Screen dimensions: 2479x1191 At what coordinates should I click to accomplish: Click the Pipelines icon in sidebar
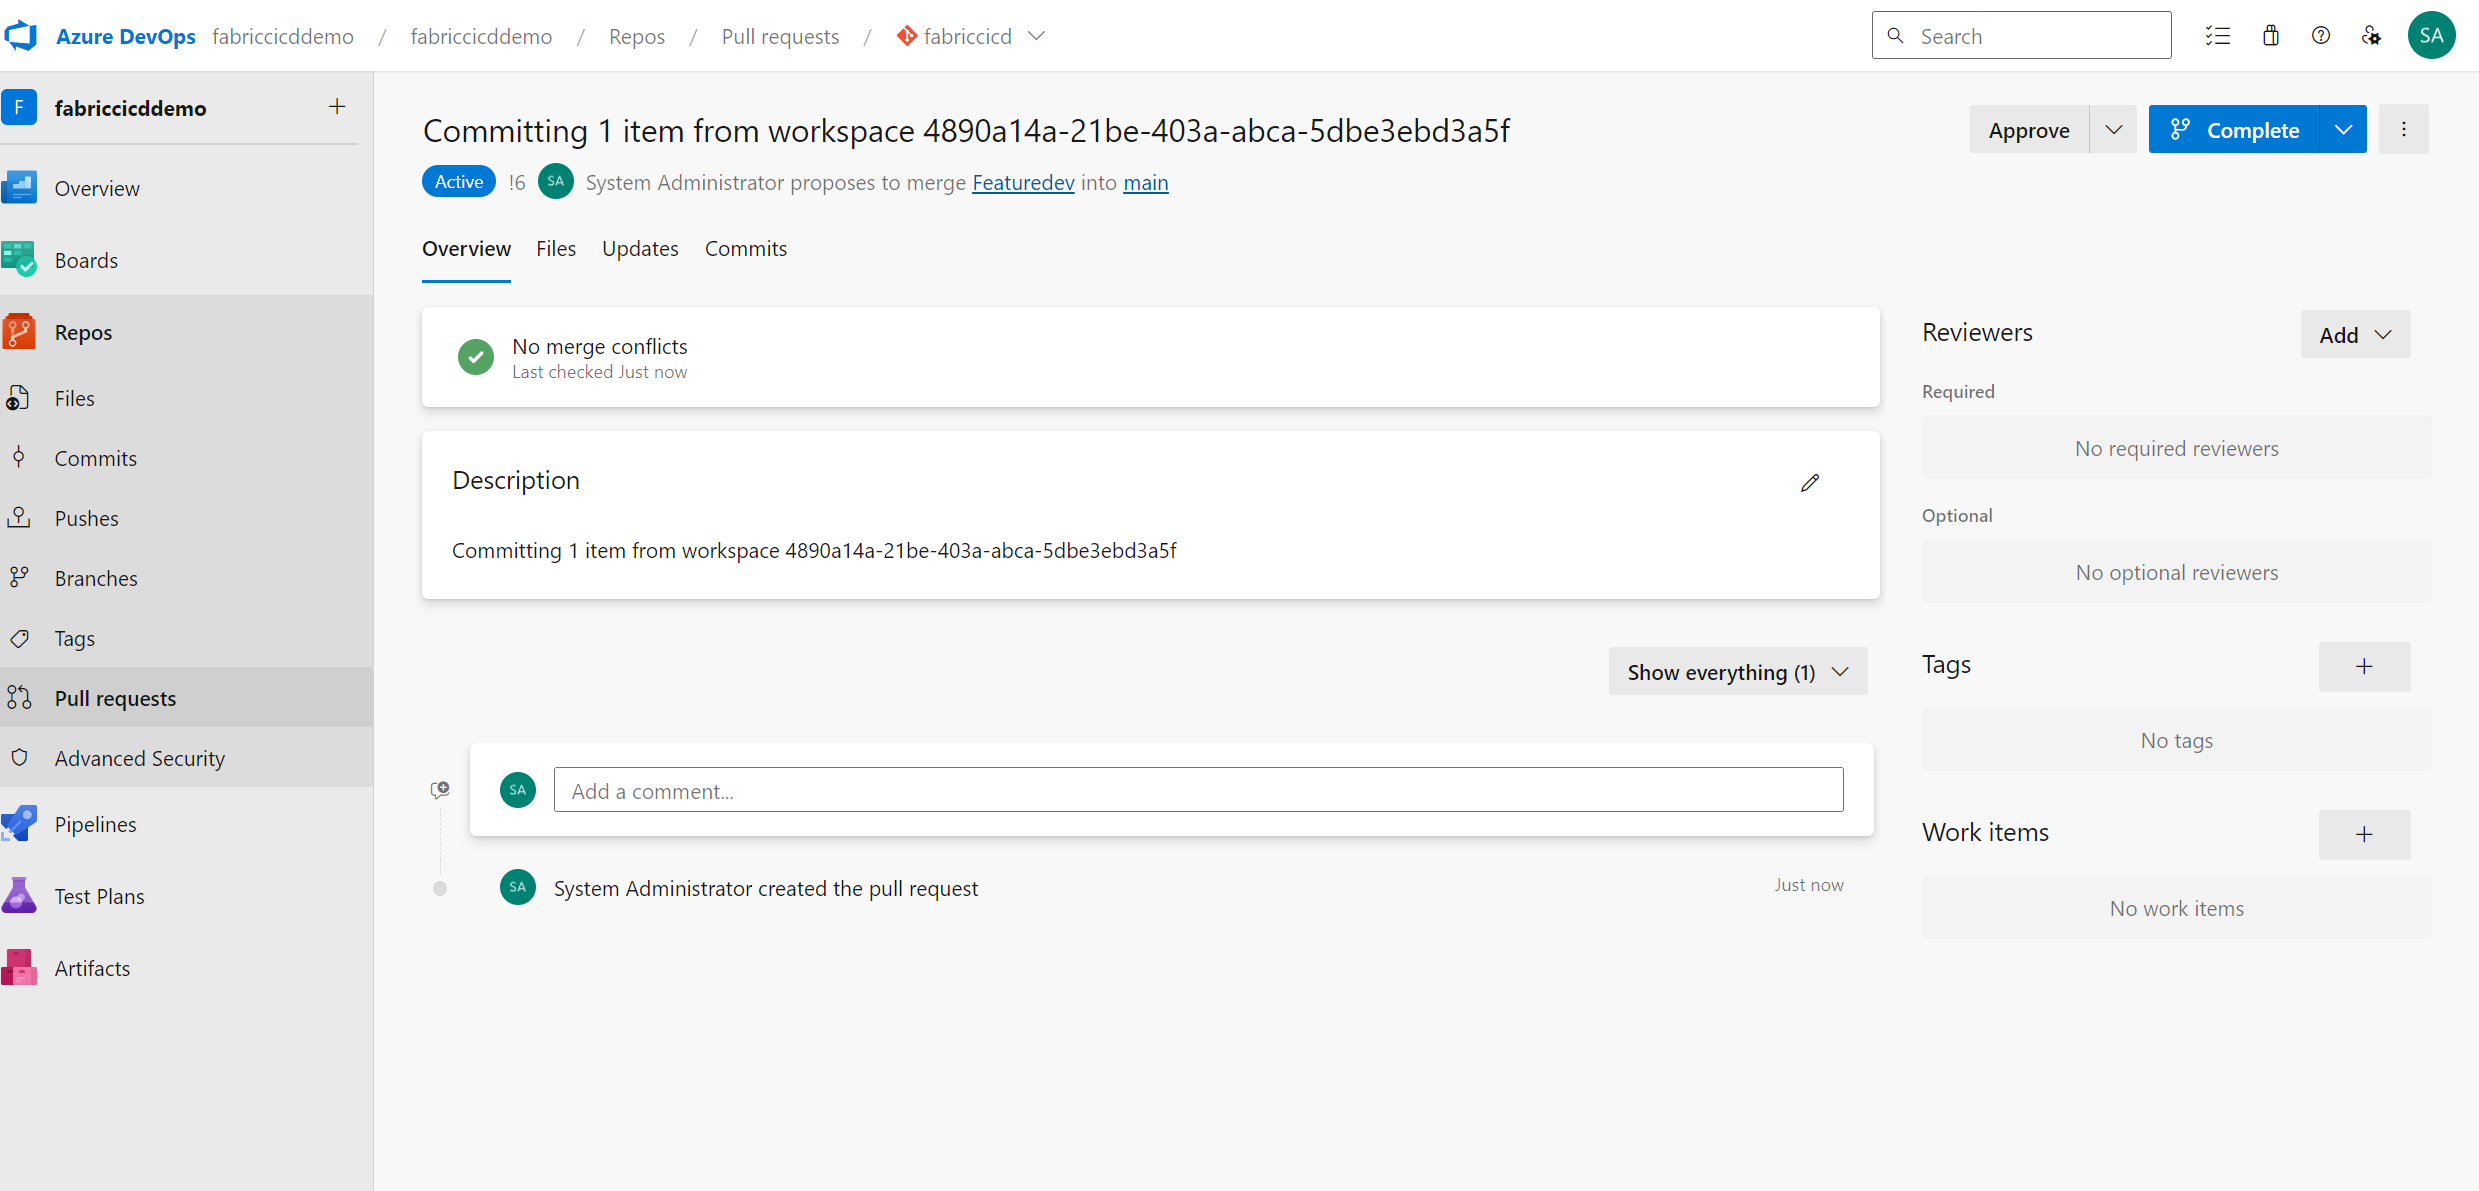22,822
